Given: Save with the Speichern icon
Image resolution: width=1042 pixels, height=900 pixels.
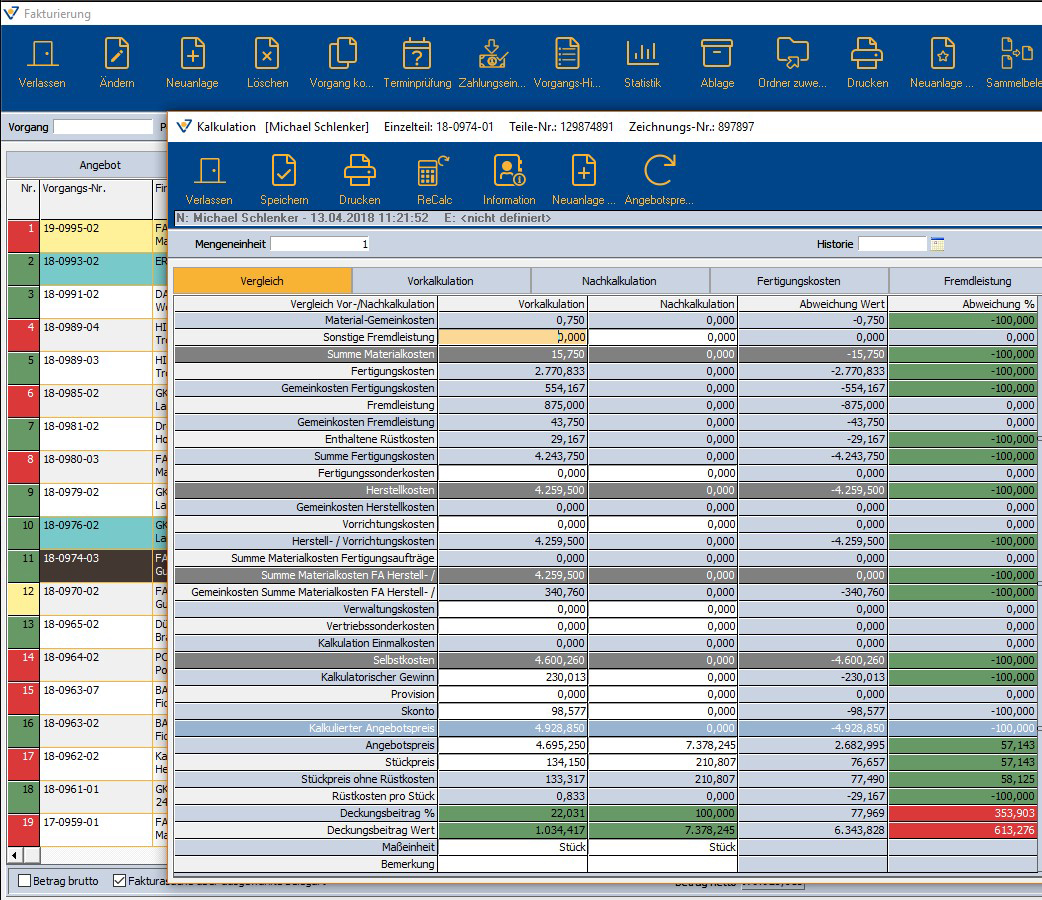Looking at the screenshot, I should click(284, 178).
